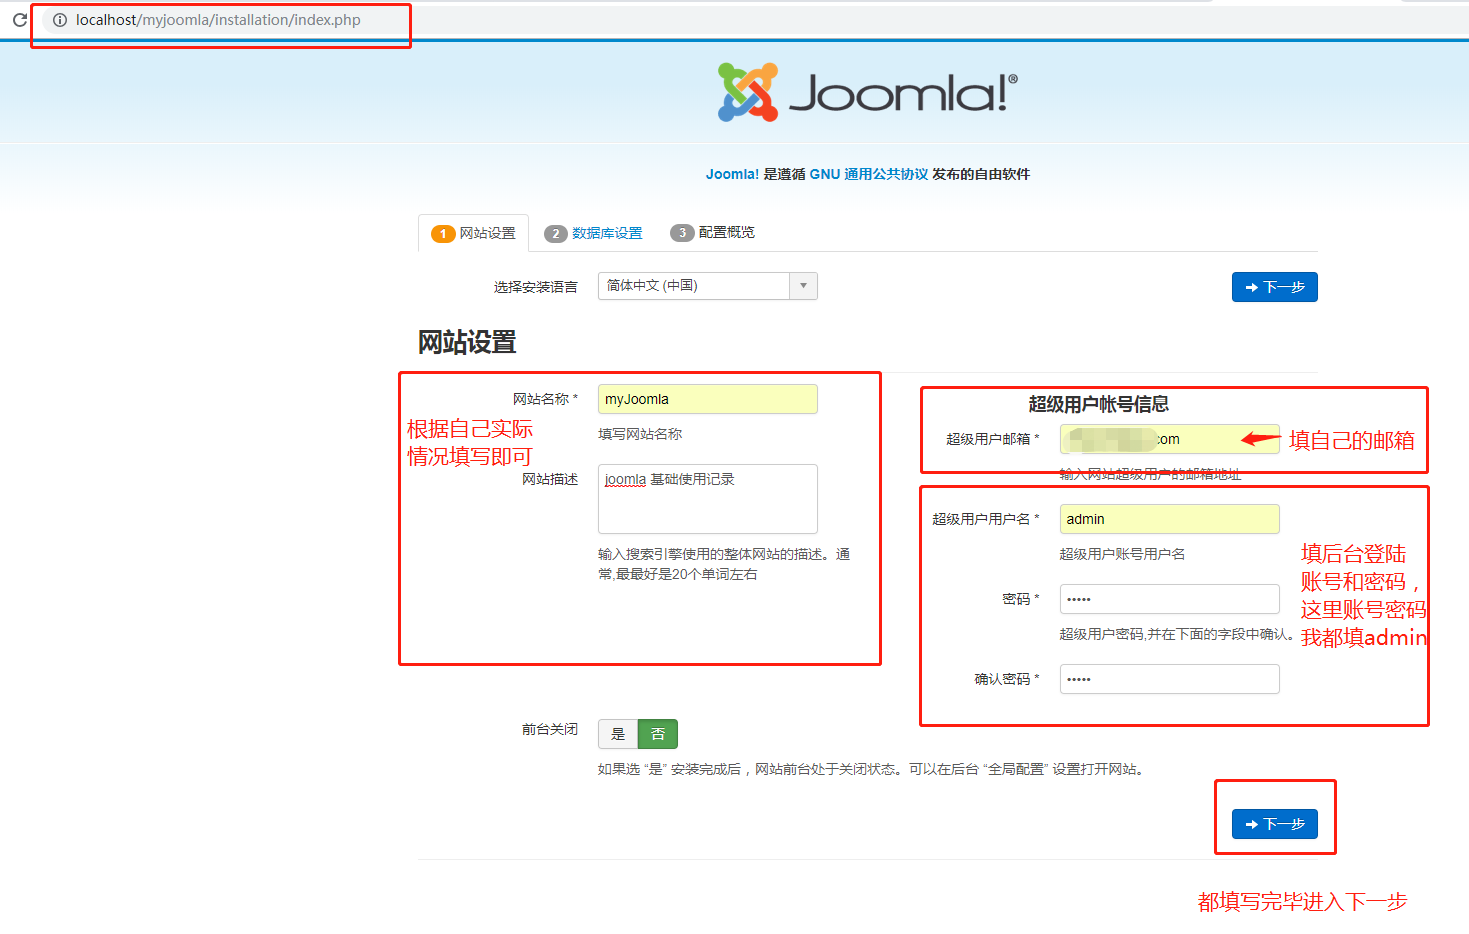1469x934 pixels.
Task: Click the language dropdown arrow
Action: point(803,286)
